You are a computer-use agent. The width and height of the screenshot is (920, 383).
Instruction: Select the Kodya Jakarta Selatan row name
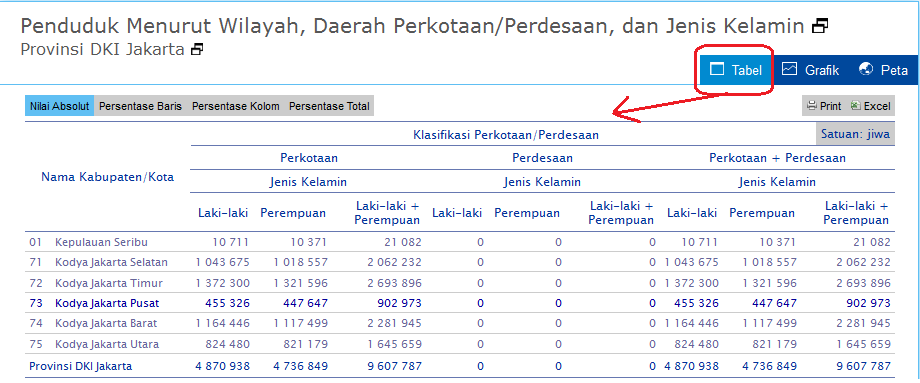(x=111, y=262)
